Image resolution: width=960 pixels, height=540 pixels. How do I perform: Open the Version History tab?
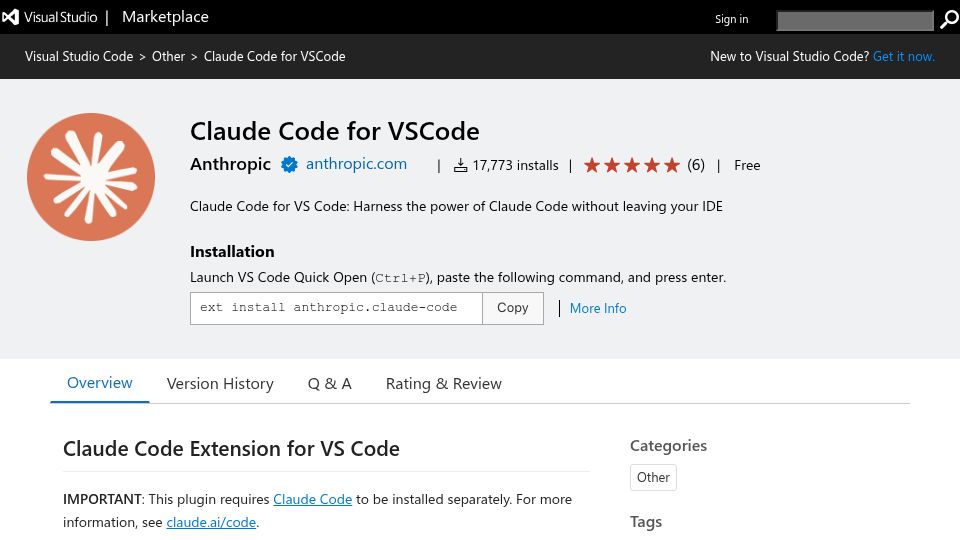point(220,384)
